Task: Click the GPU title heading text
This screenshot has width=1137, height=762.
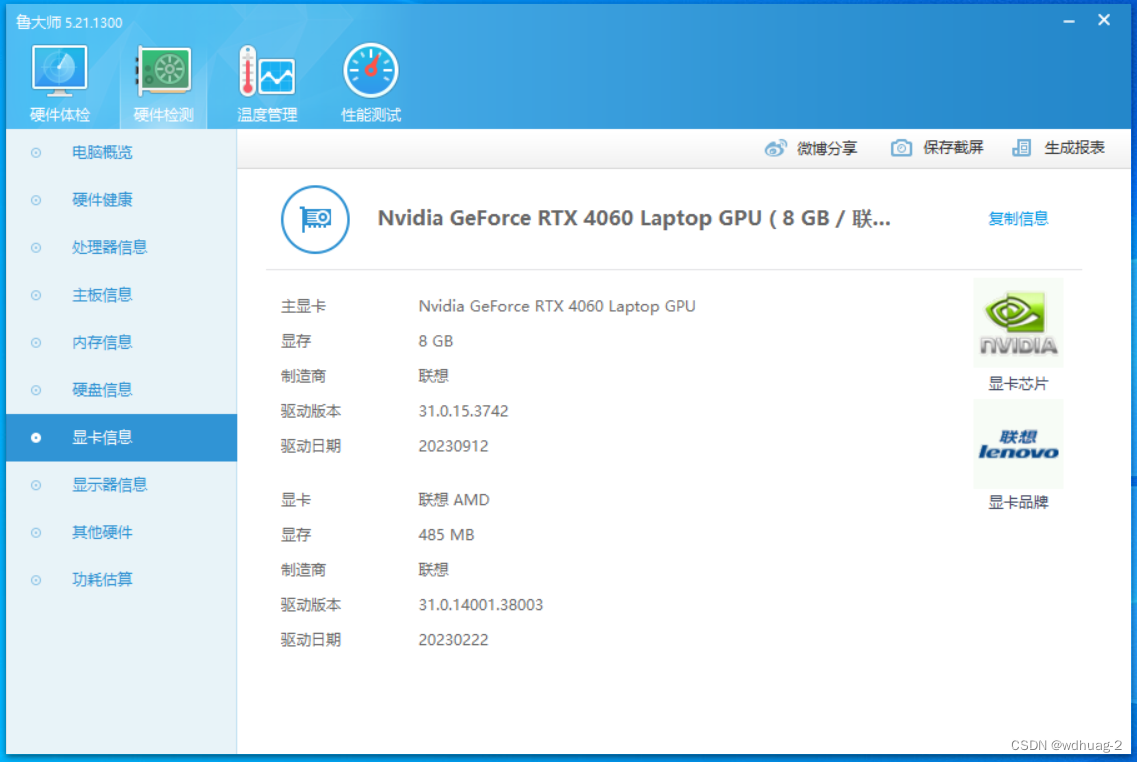Action: (x=634, y=218)
